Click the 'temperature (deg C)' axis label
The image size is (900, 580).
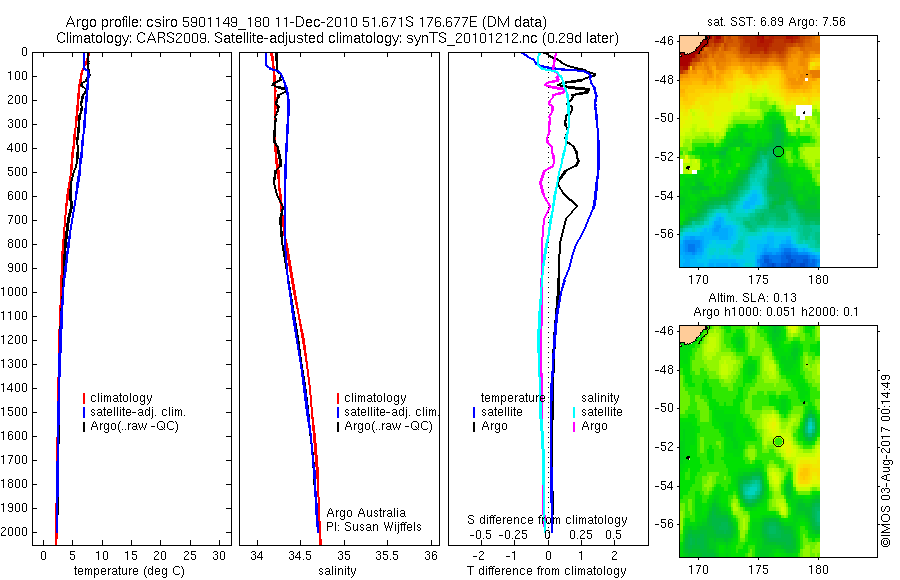point(129,571)
